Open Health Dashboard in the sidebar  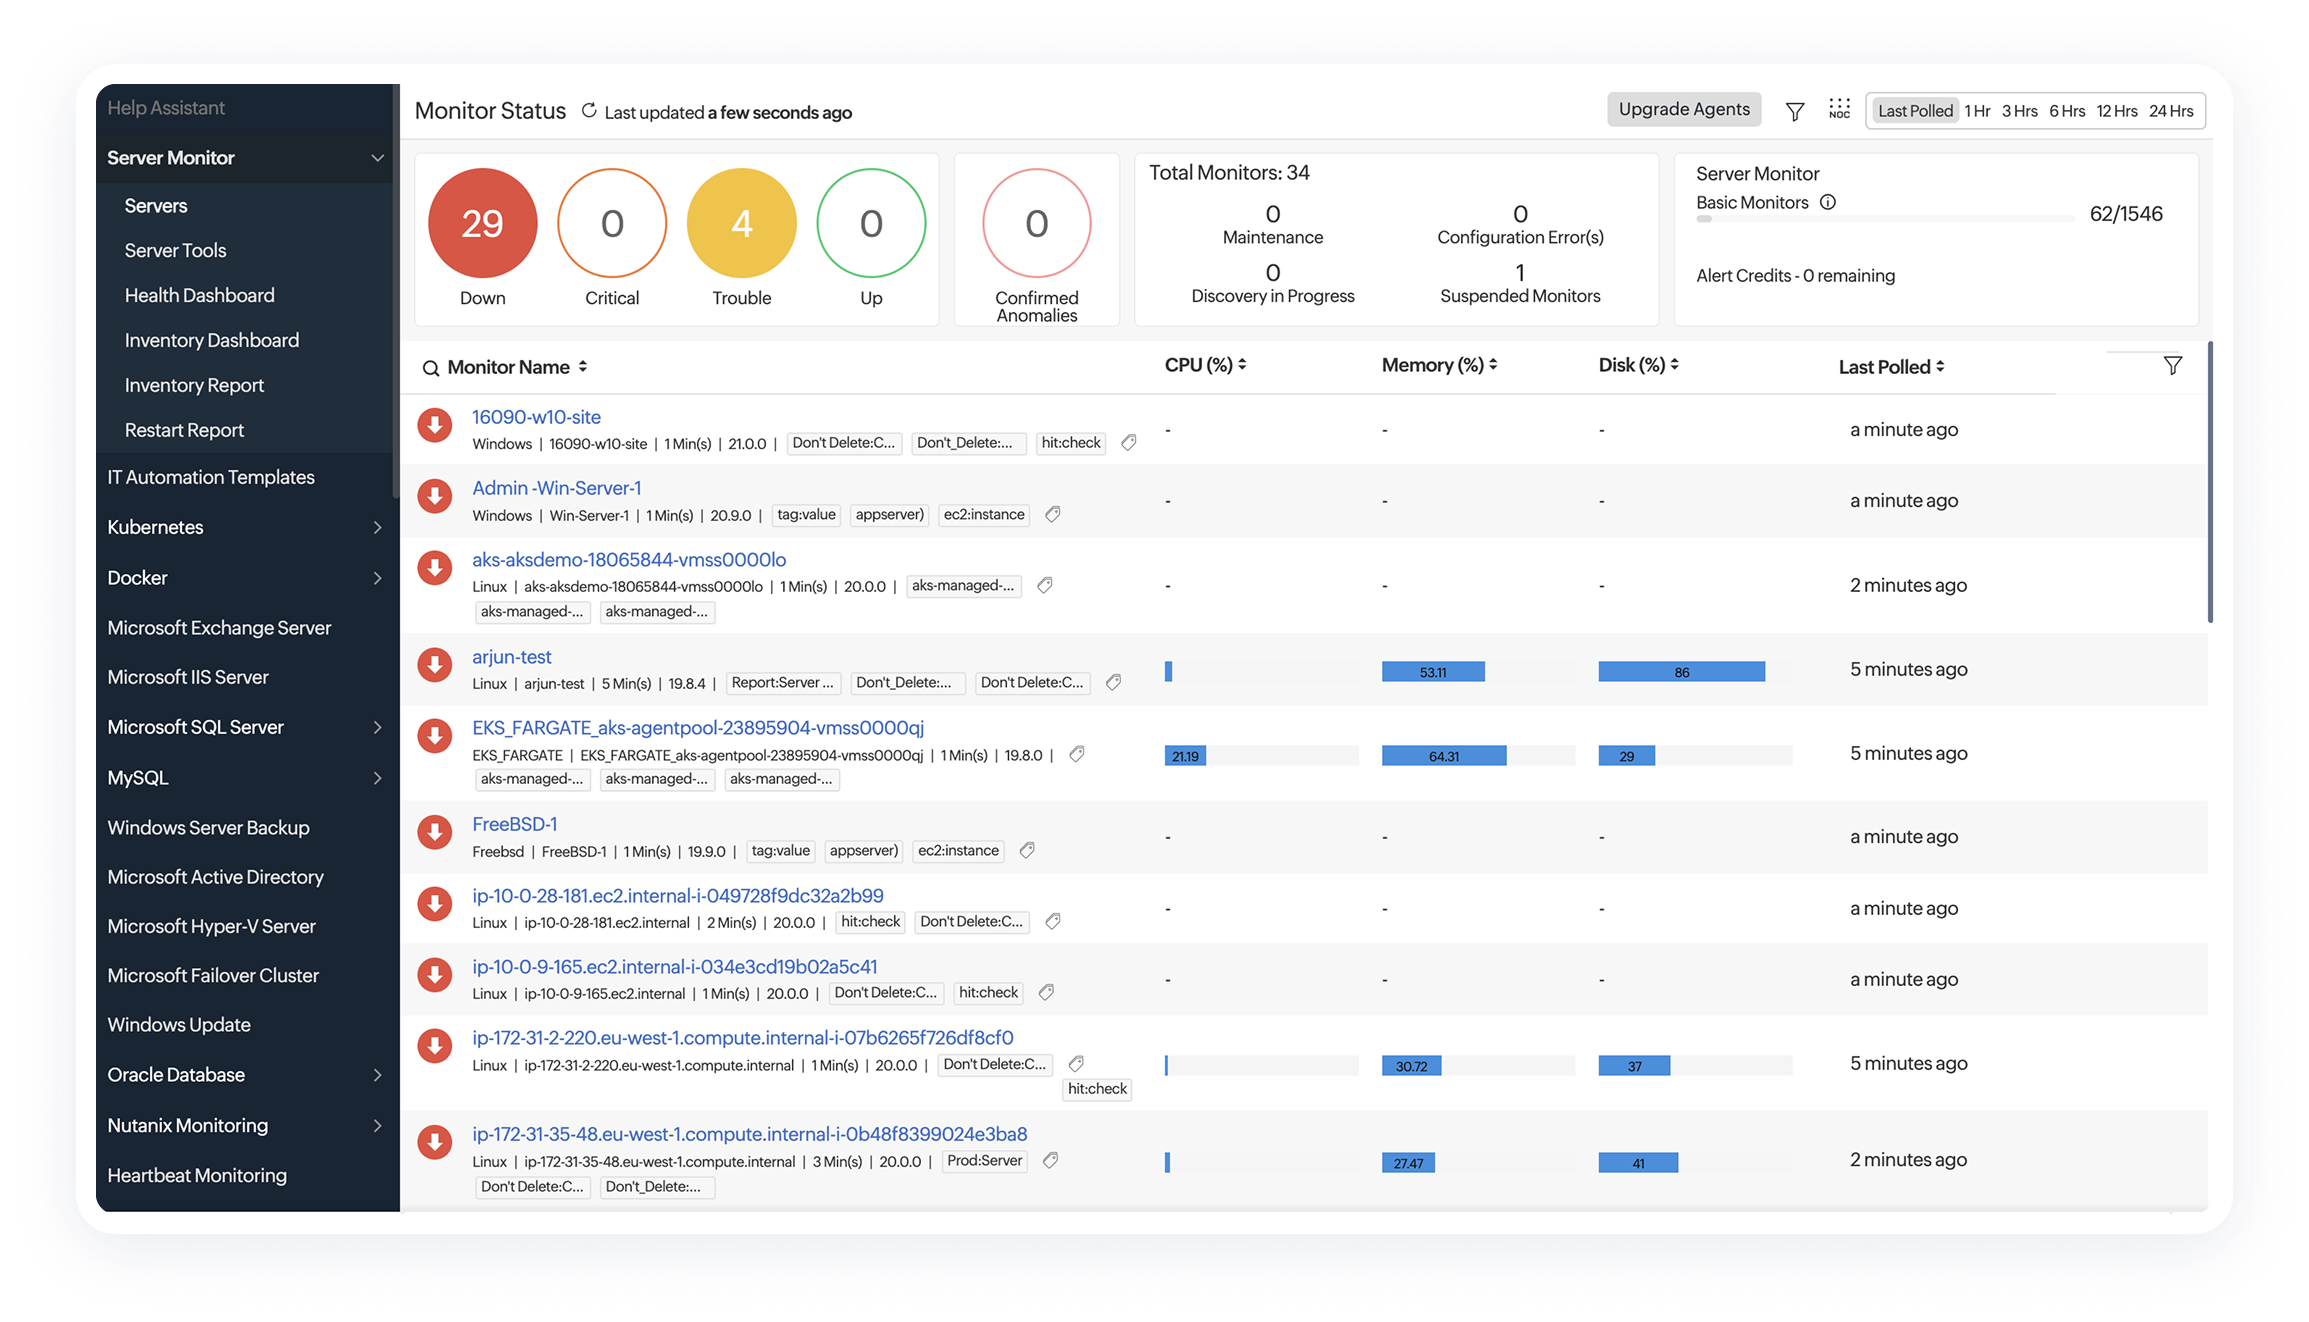[199, 295]
